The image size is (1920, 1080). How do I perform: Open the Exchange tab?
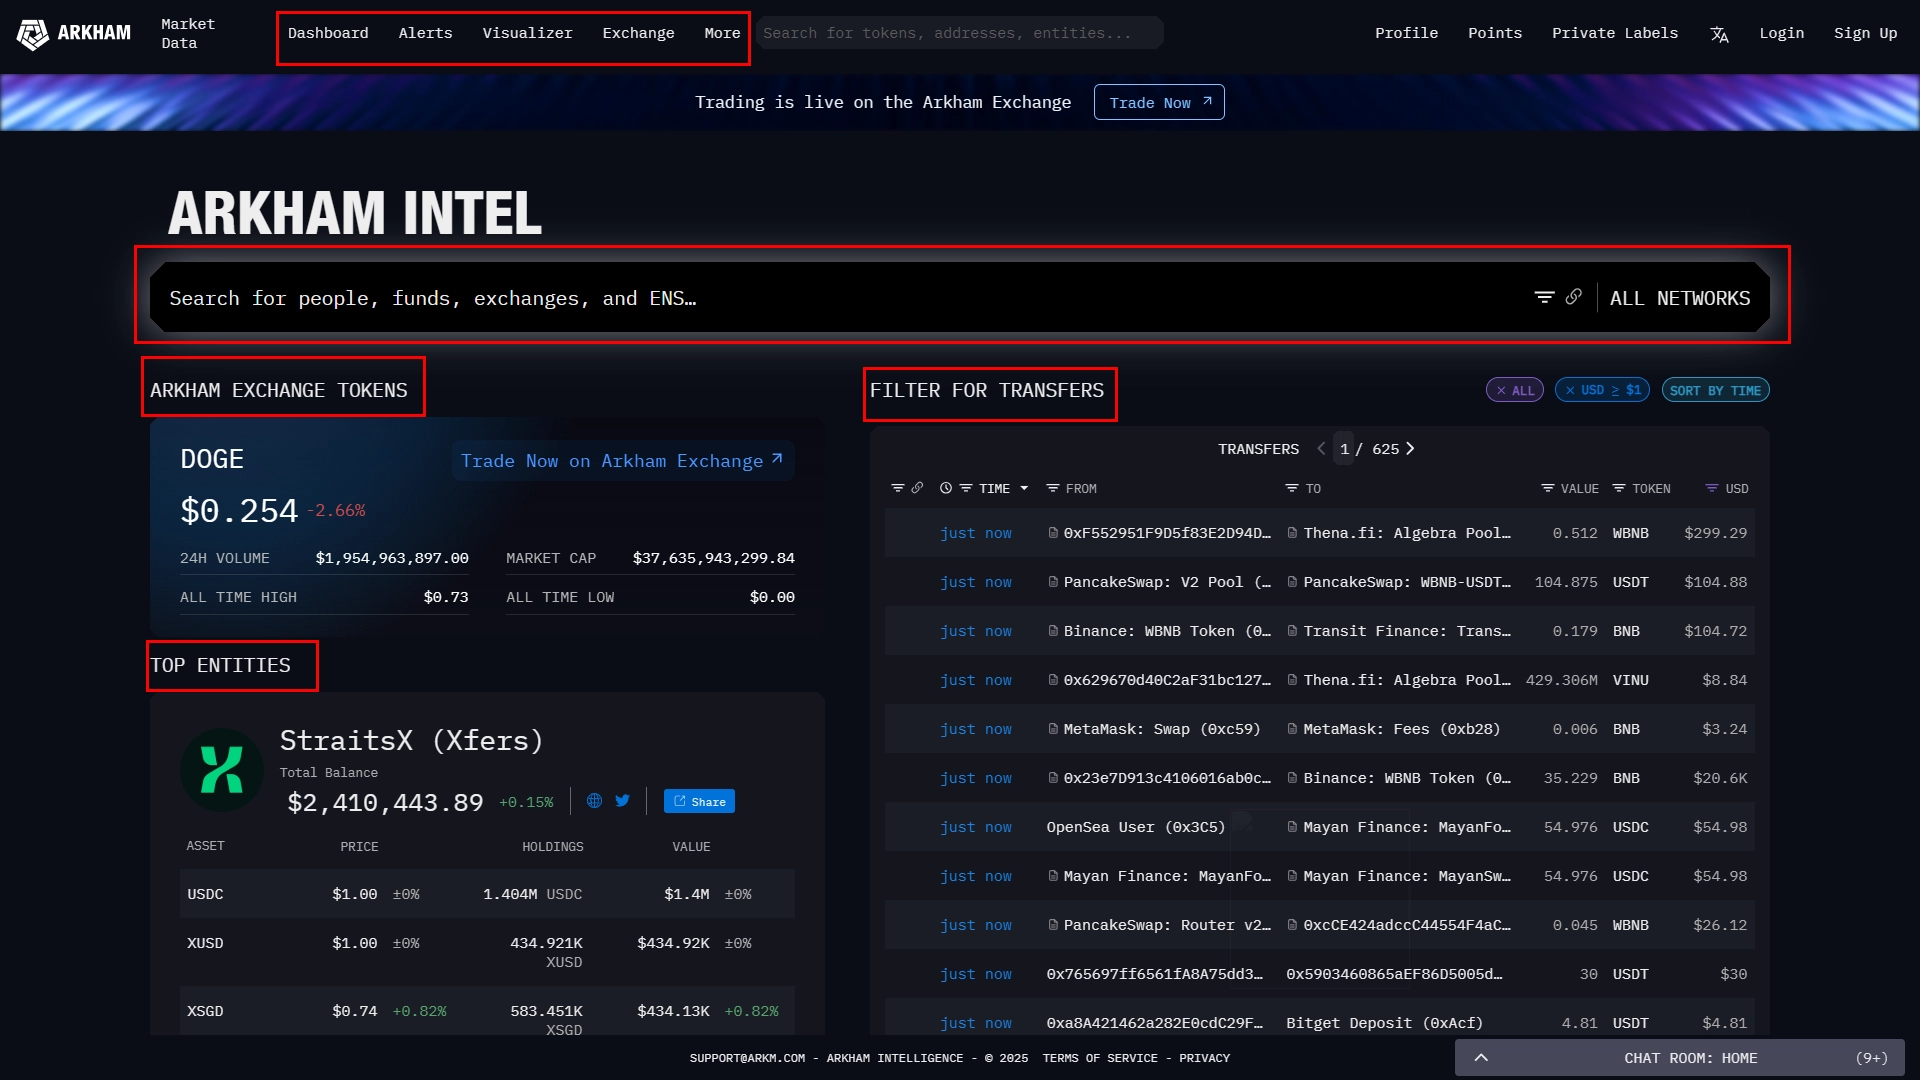coord(638,33)
